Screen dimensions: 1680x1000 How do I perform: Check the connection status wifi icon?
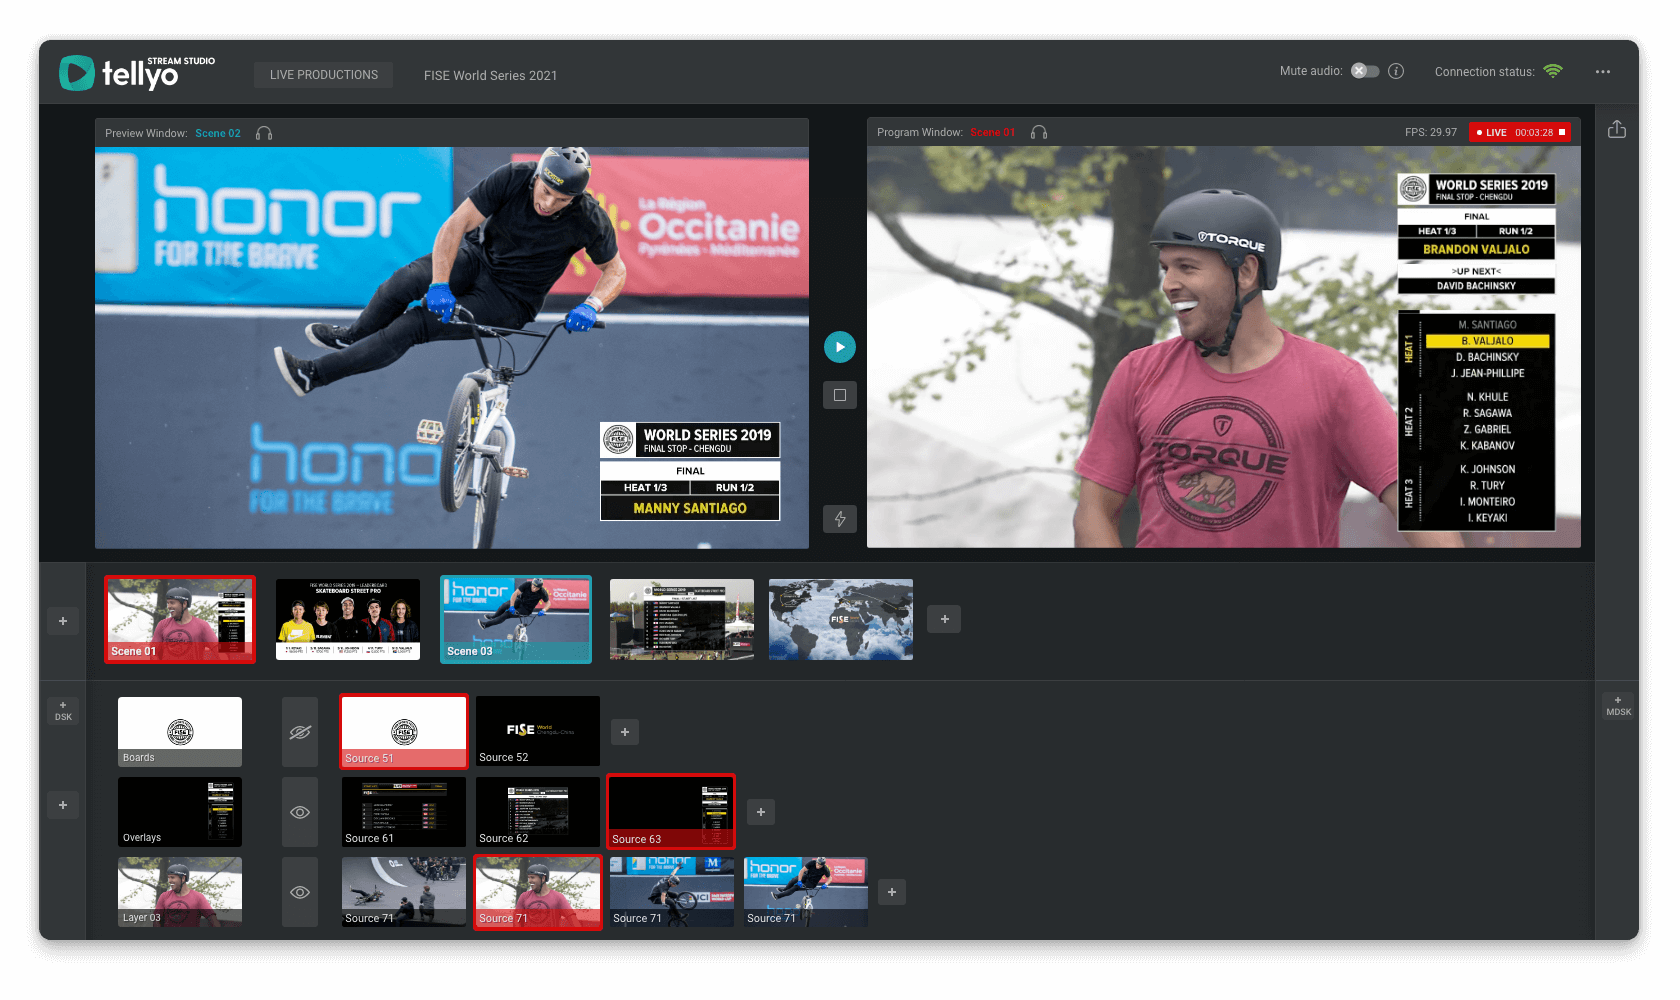coord(1553,71)
